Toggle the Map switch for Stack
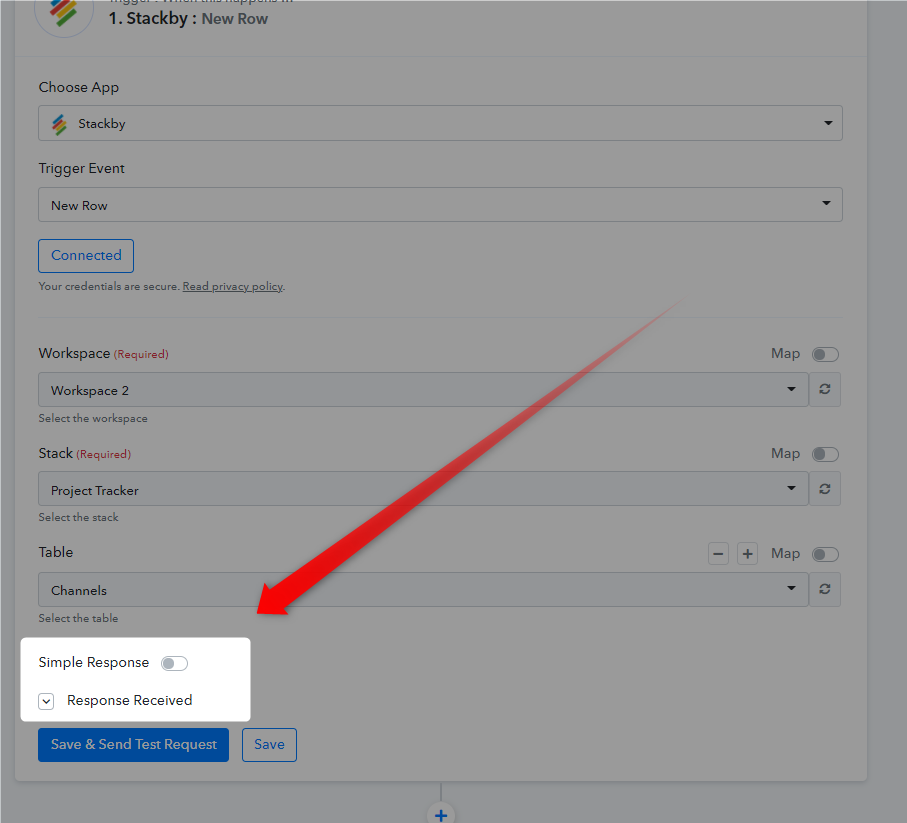907x823 pixels. tap(825, 454)
